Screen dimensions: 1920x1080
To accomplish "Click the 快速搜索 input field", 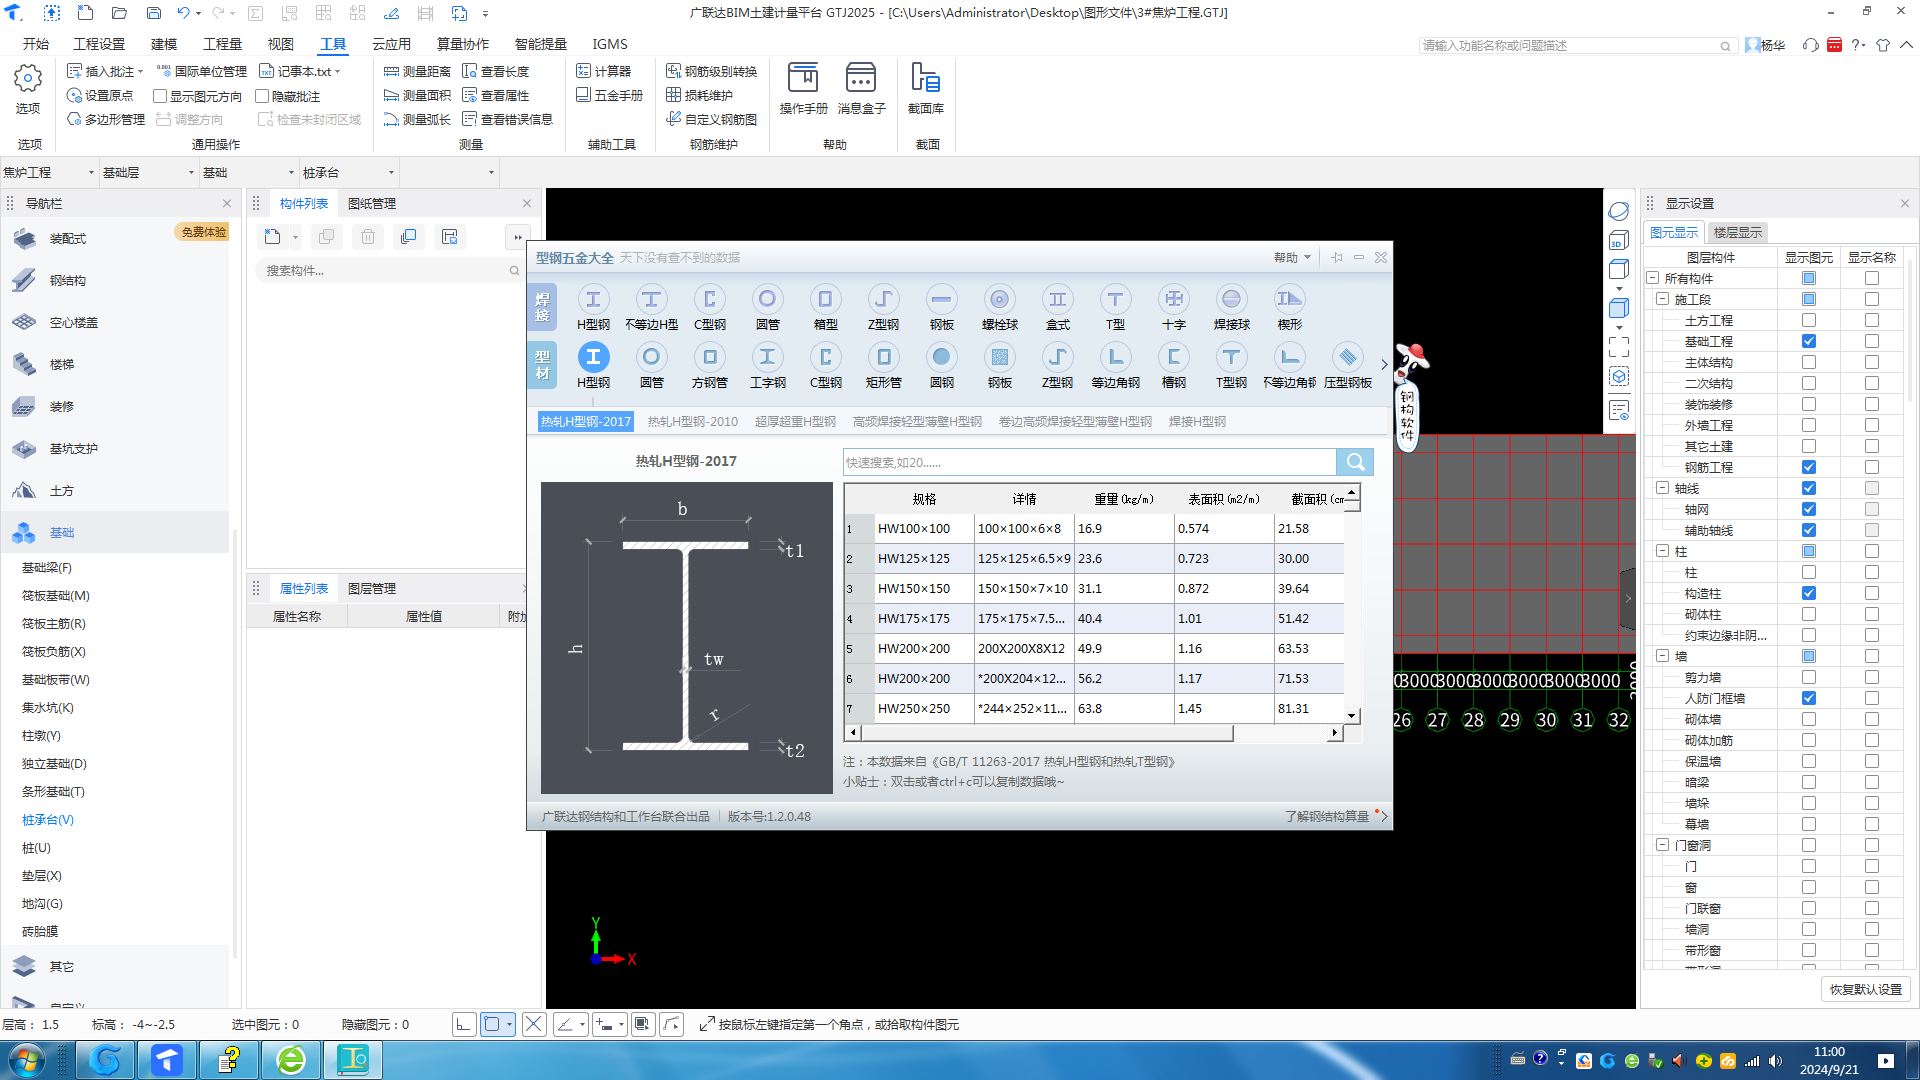I will (1089, 462).
